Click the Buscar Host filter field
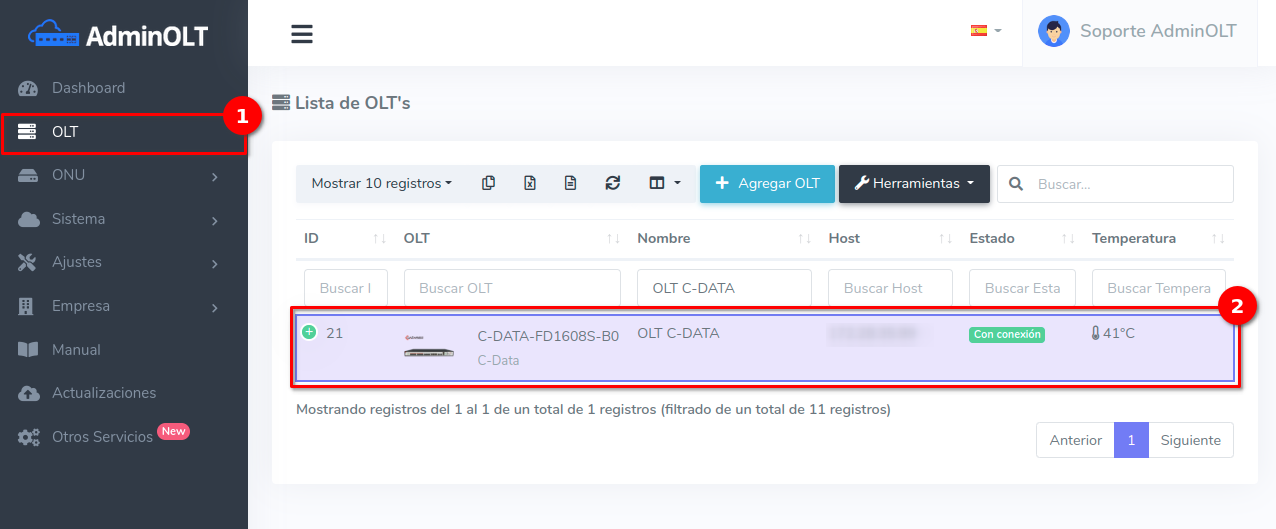Screen dimensions: 1276x529 890,288
